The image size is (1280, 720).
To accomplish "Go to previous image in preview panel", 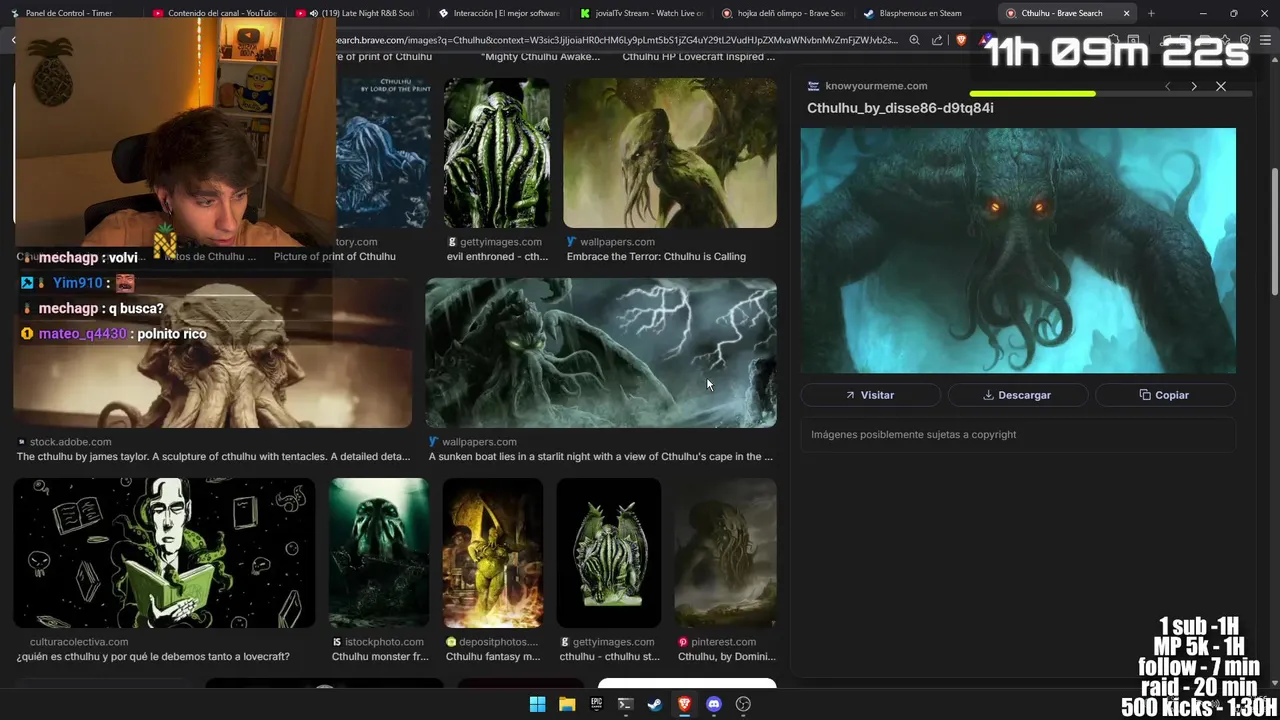I will pos(1167,86).
